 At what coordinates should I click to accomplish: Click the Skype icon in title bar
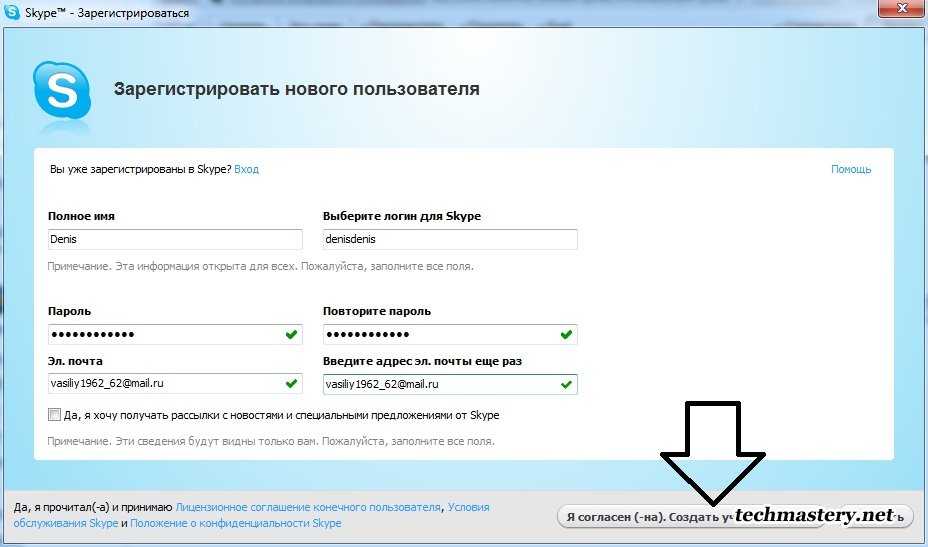pyautogui.click(x=12, y=12)
